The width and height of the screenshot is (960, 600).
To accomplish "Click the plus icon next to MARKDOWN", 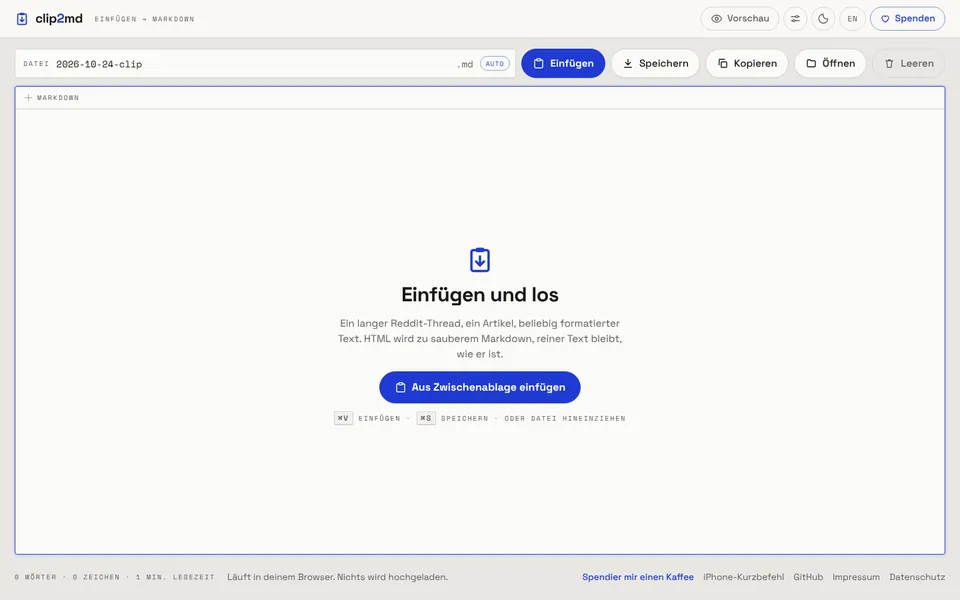I will pos(28,97).
